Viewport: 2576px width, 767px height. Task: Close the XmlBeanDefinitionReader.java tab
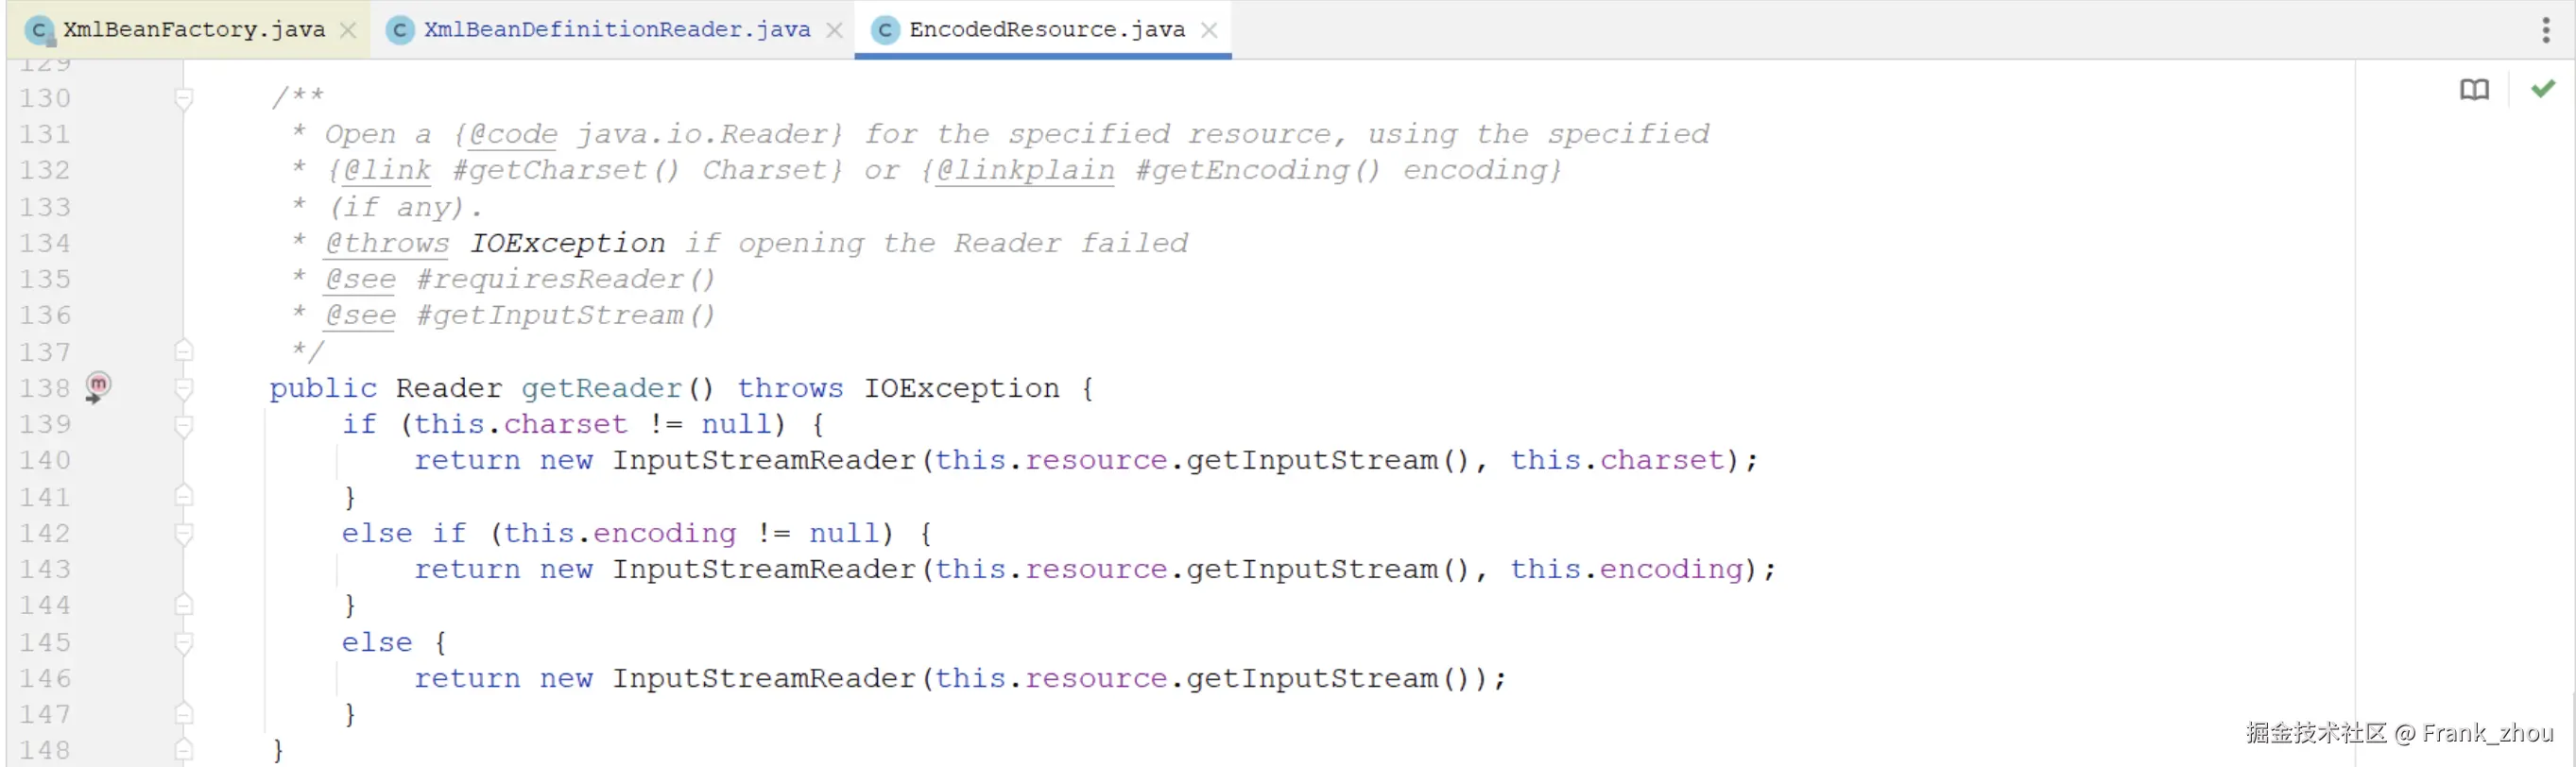click(834, 30)
